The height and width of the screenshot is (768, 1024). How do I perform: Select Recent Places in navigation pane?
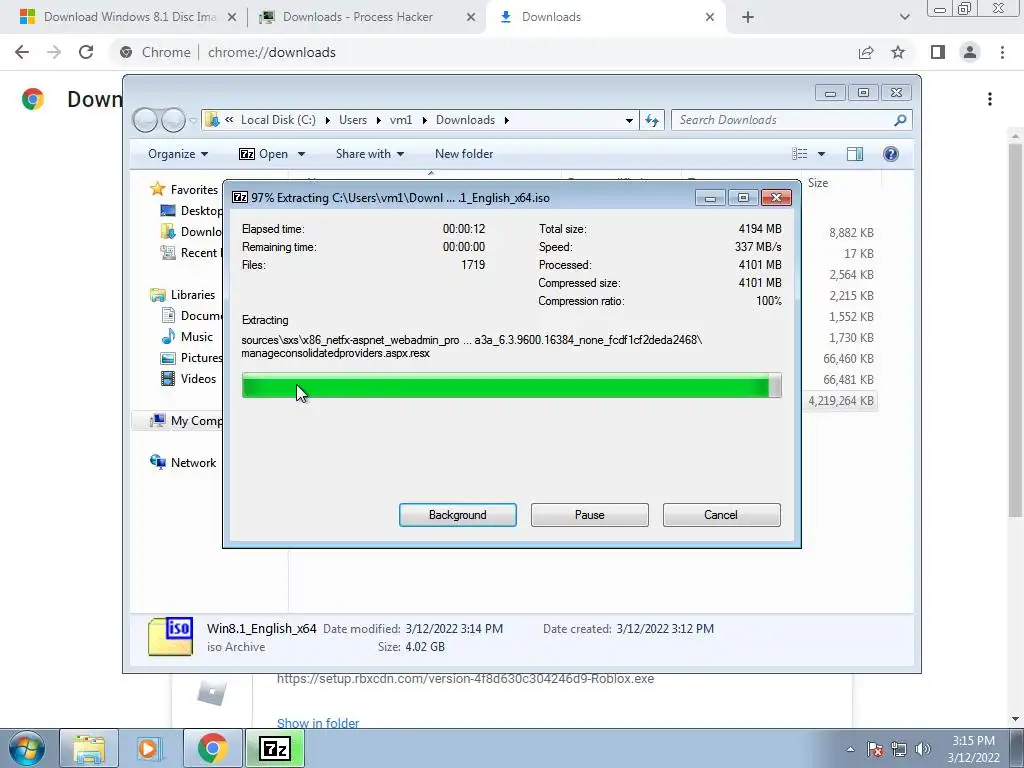(x=191, y=253)
